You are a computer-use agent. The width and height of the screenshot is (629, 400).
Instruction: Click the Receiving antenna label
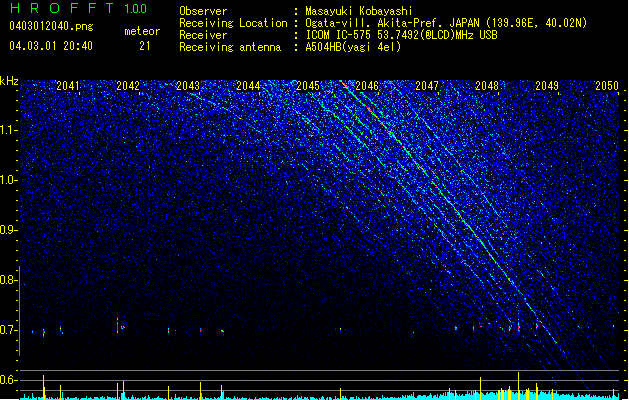[230, 47]
